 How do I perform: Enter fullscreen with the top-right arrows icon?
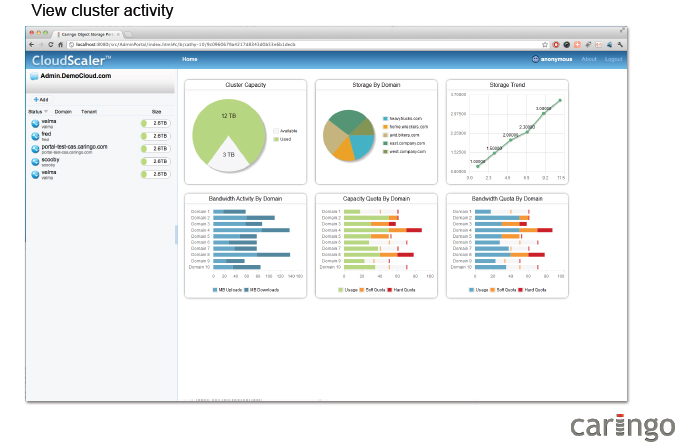coord(622,30)
